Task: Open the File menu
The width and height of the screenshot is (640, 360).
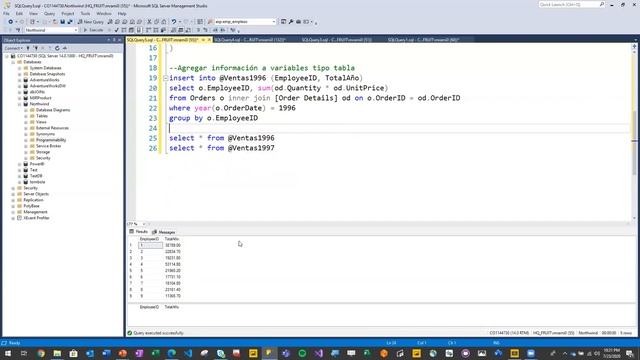Action: pos(6,13)
